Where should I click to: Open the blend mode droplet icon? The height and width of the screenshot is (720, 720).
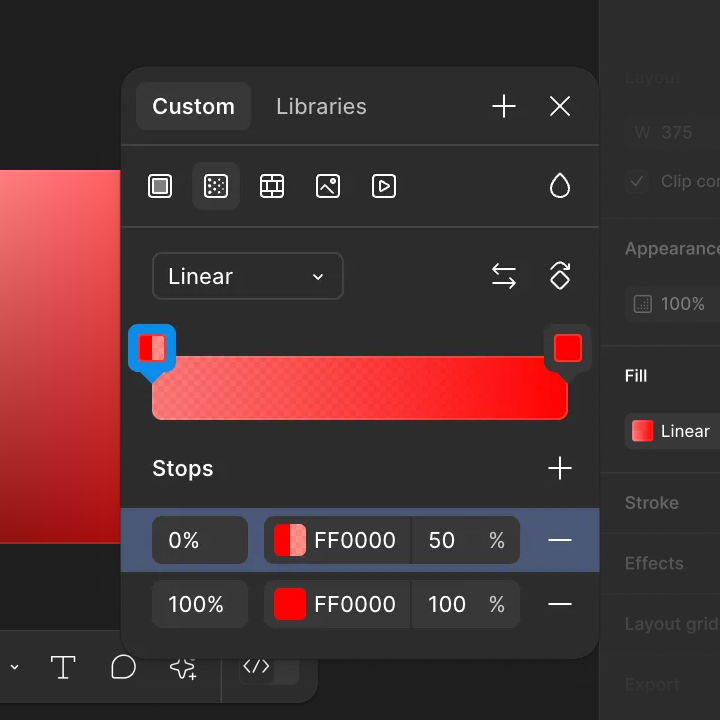[x=560, y=186]
